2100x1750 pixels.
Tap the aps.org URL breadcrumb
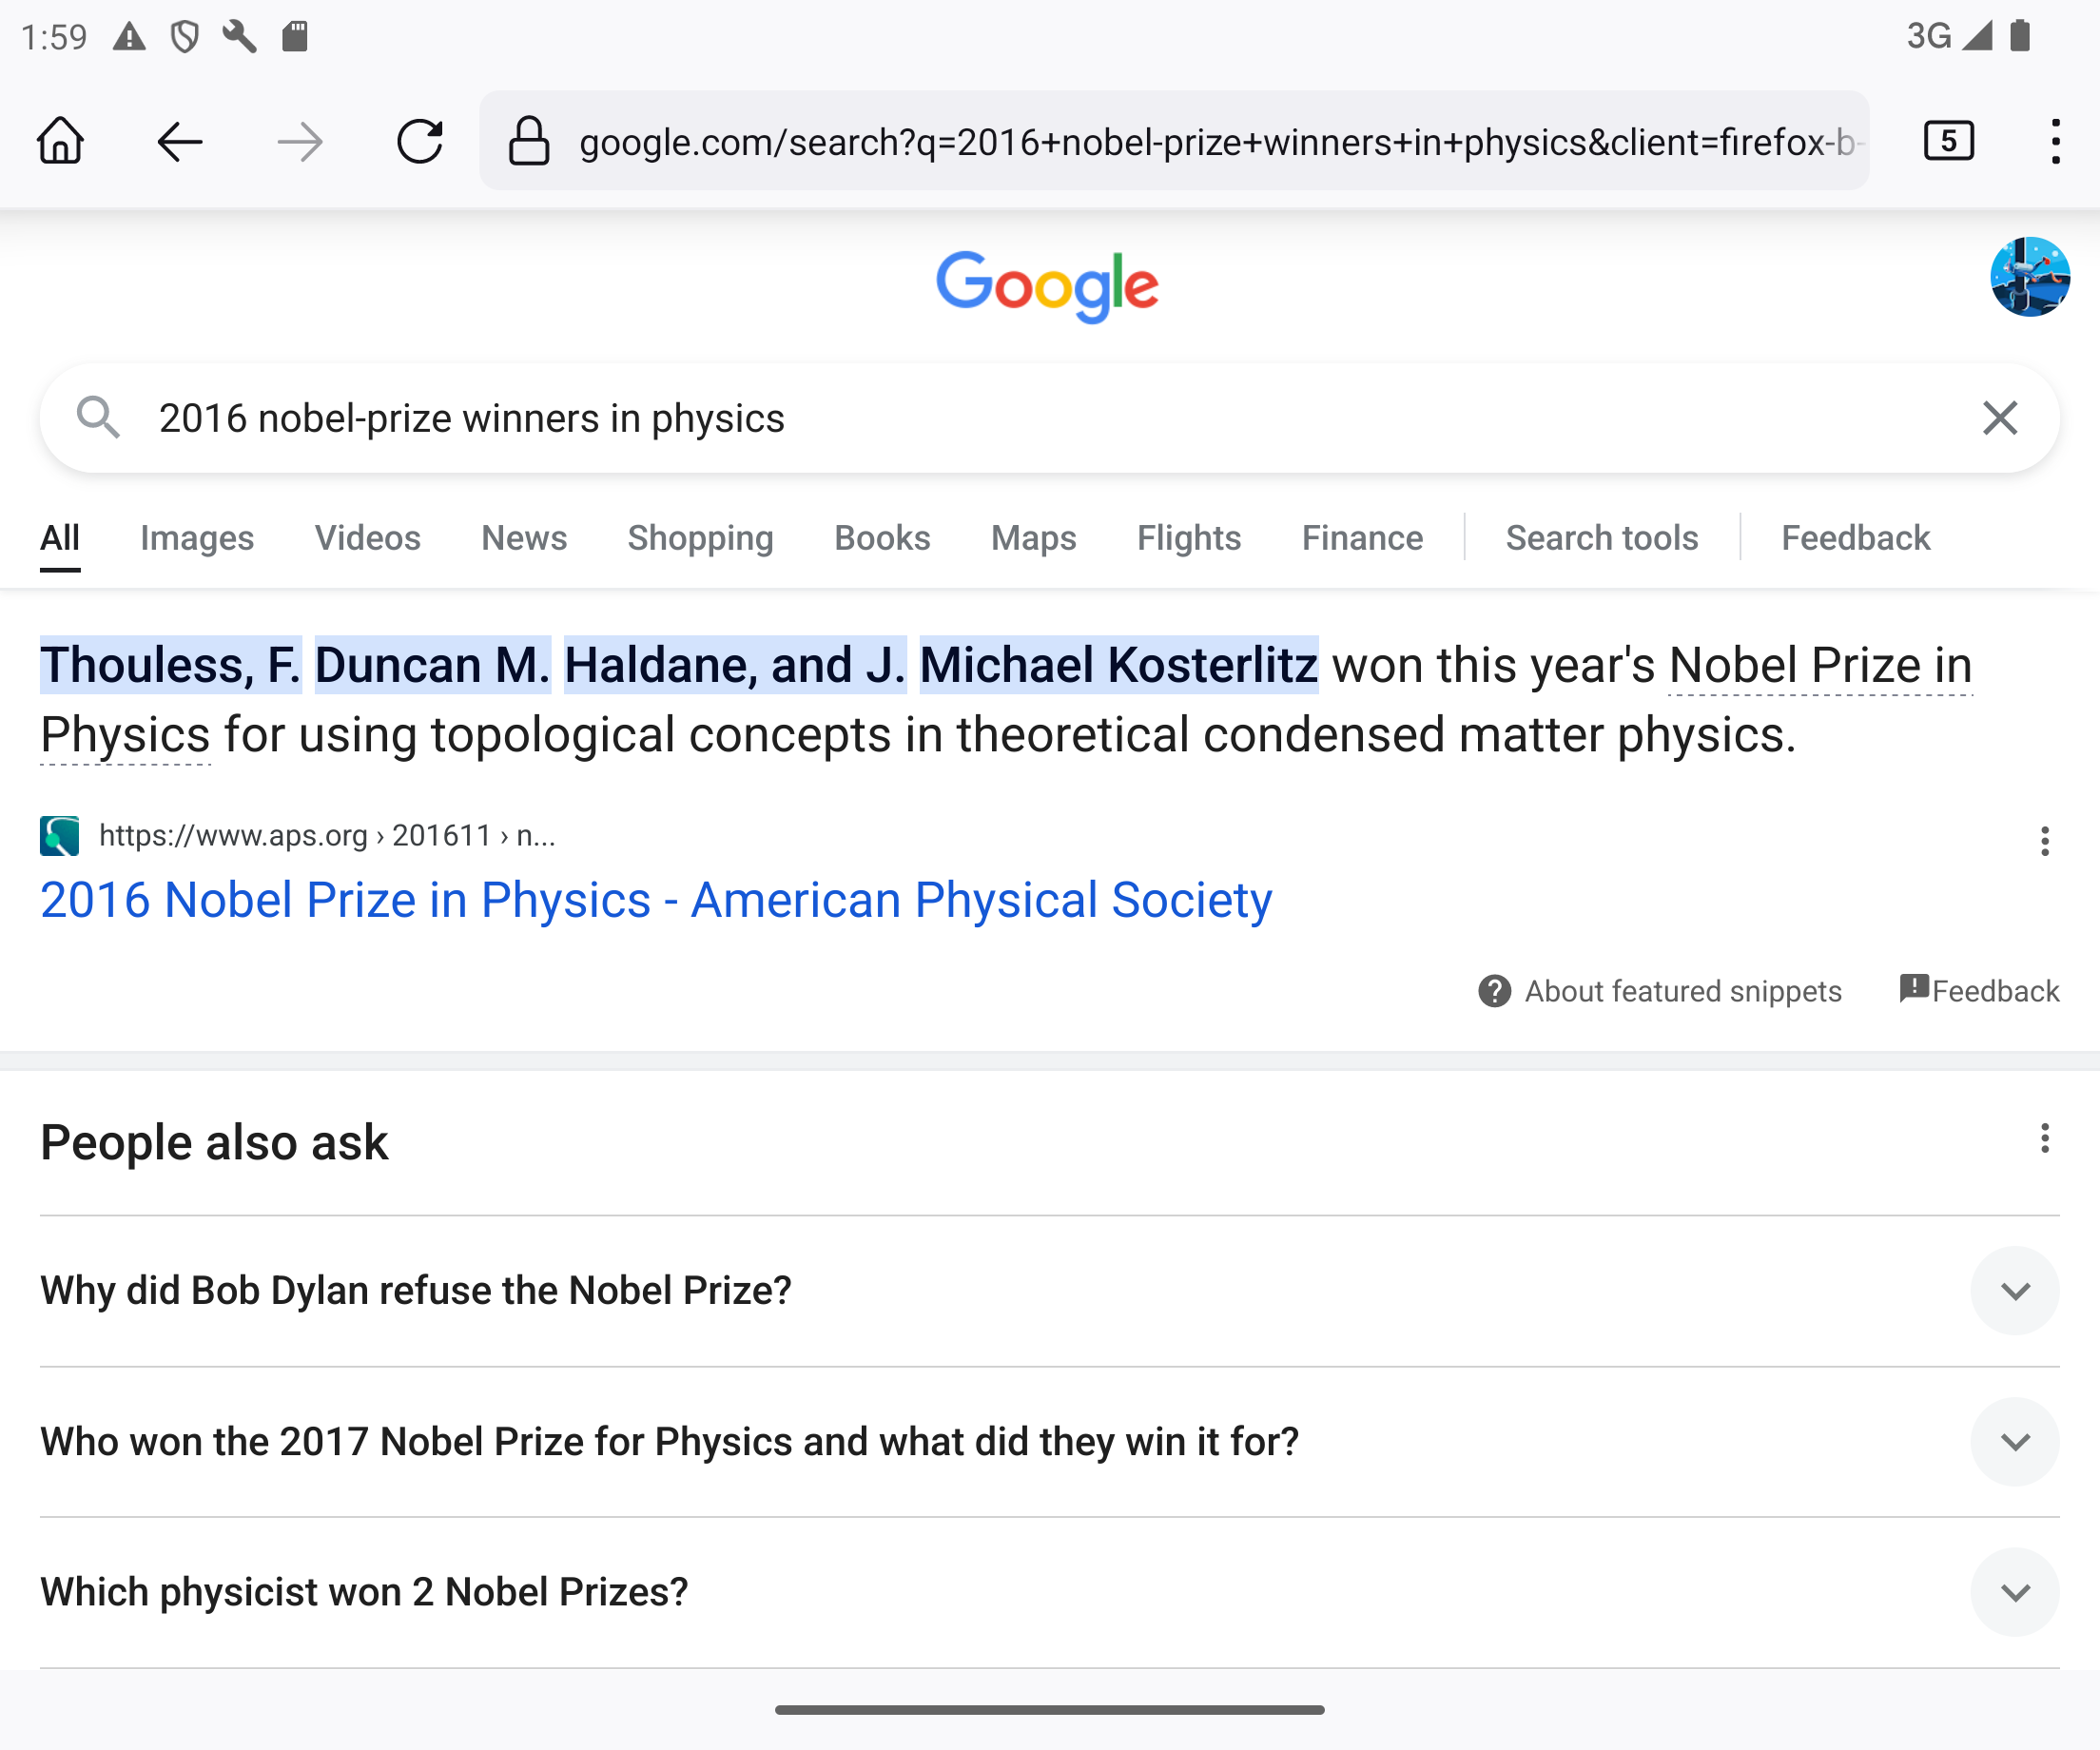click(x=327, y=836)
